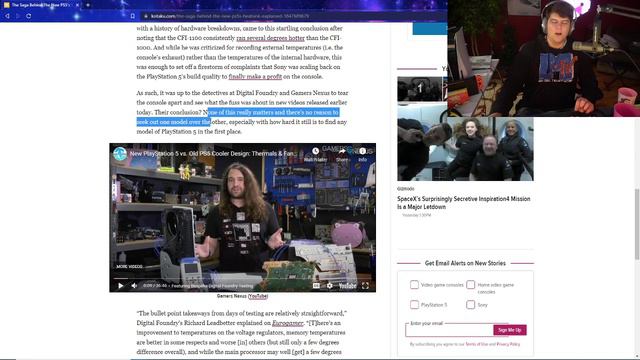This screenshot has width=640, height=360.
Task: Open a new browser tab with the plus
Action: tap(88, 5)
